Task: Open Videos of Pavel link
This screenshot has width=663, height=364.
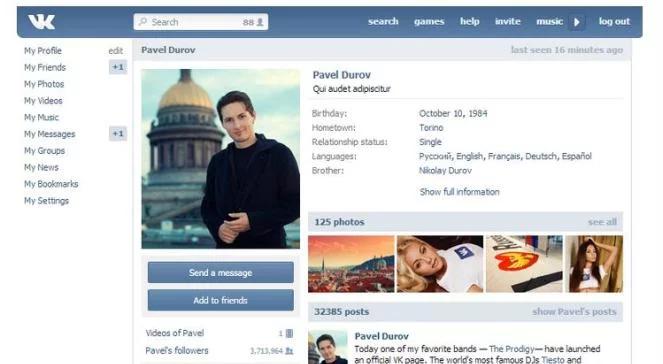Action: tap(175, 333)
